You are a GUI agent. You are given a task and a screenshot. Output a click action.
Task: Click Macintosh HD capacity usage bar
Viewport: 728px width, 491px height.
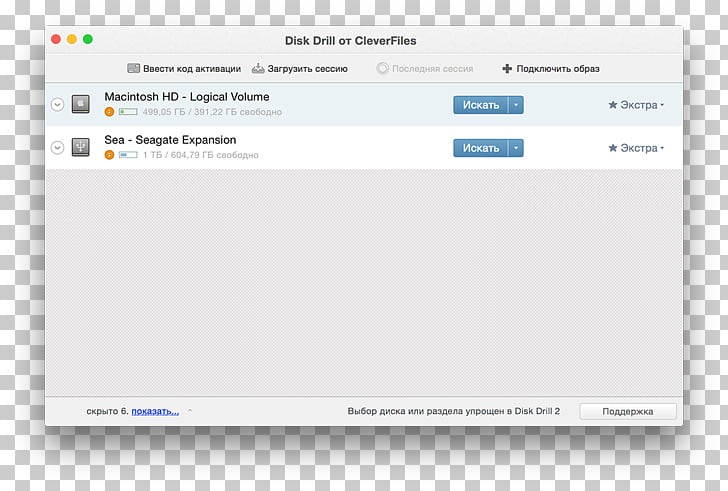(128, 111)
